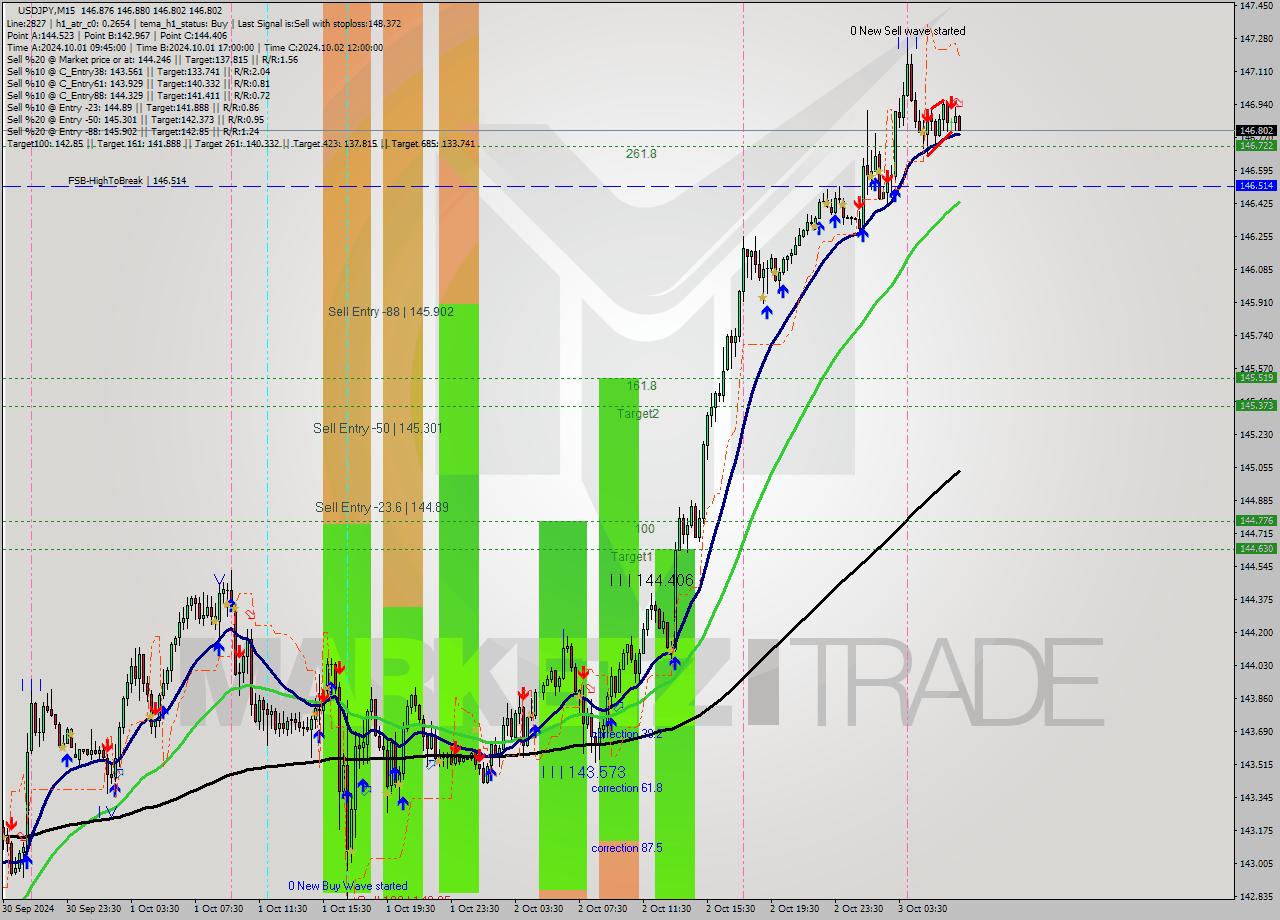Click the 'Sell %10 @ Entry -23: 144.89' line
Image resolution: width=1280 pixels, height=920 pixels.
132,108
